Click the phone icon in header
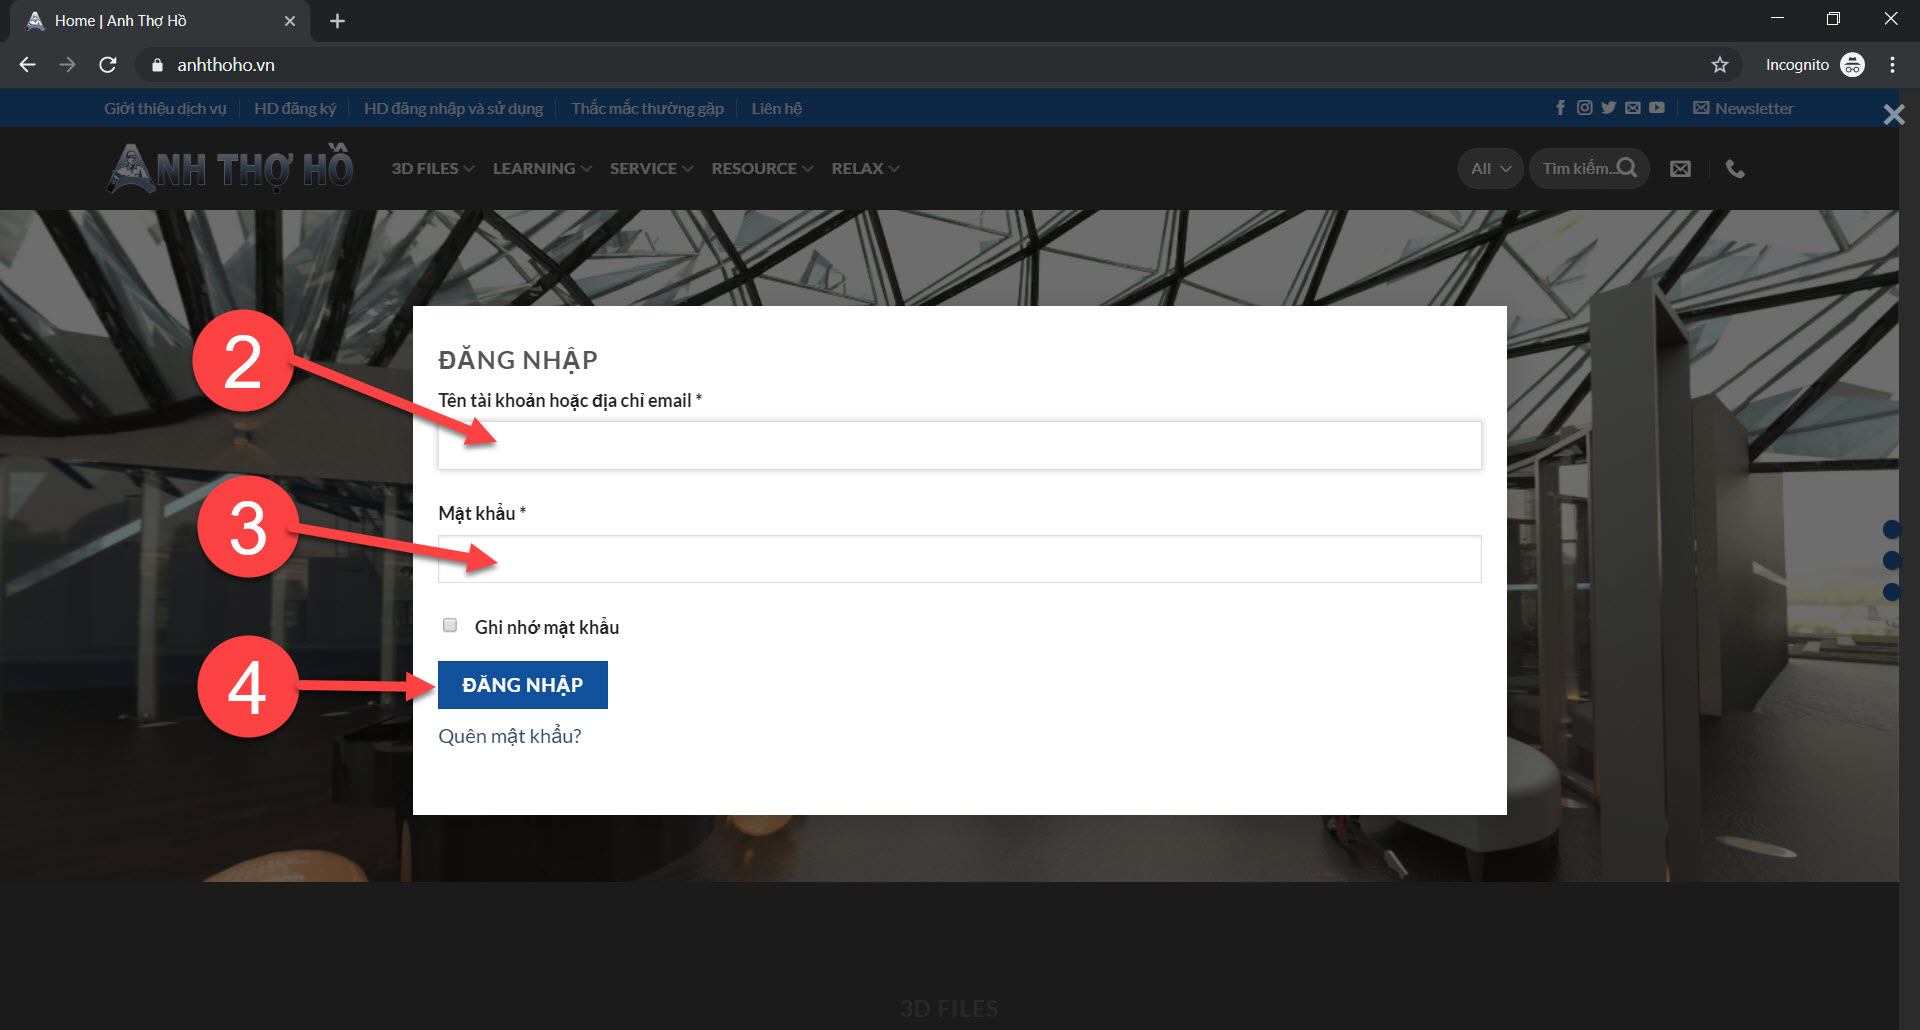Viewport: 1920px width, 1030px height. coord(1735,169)
